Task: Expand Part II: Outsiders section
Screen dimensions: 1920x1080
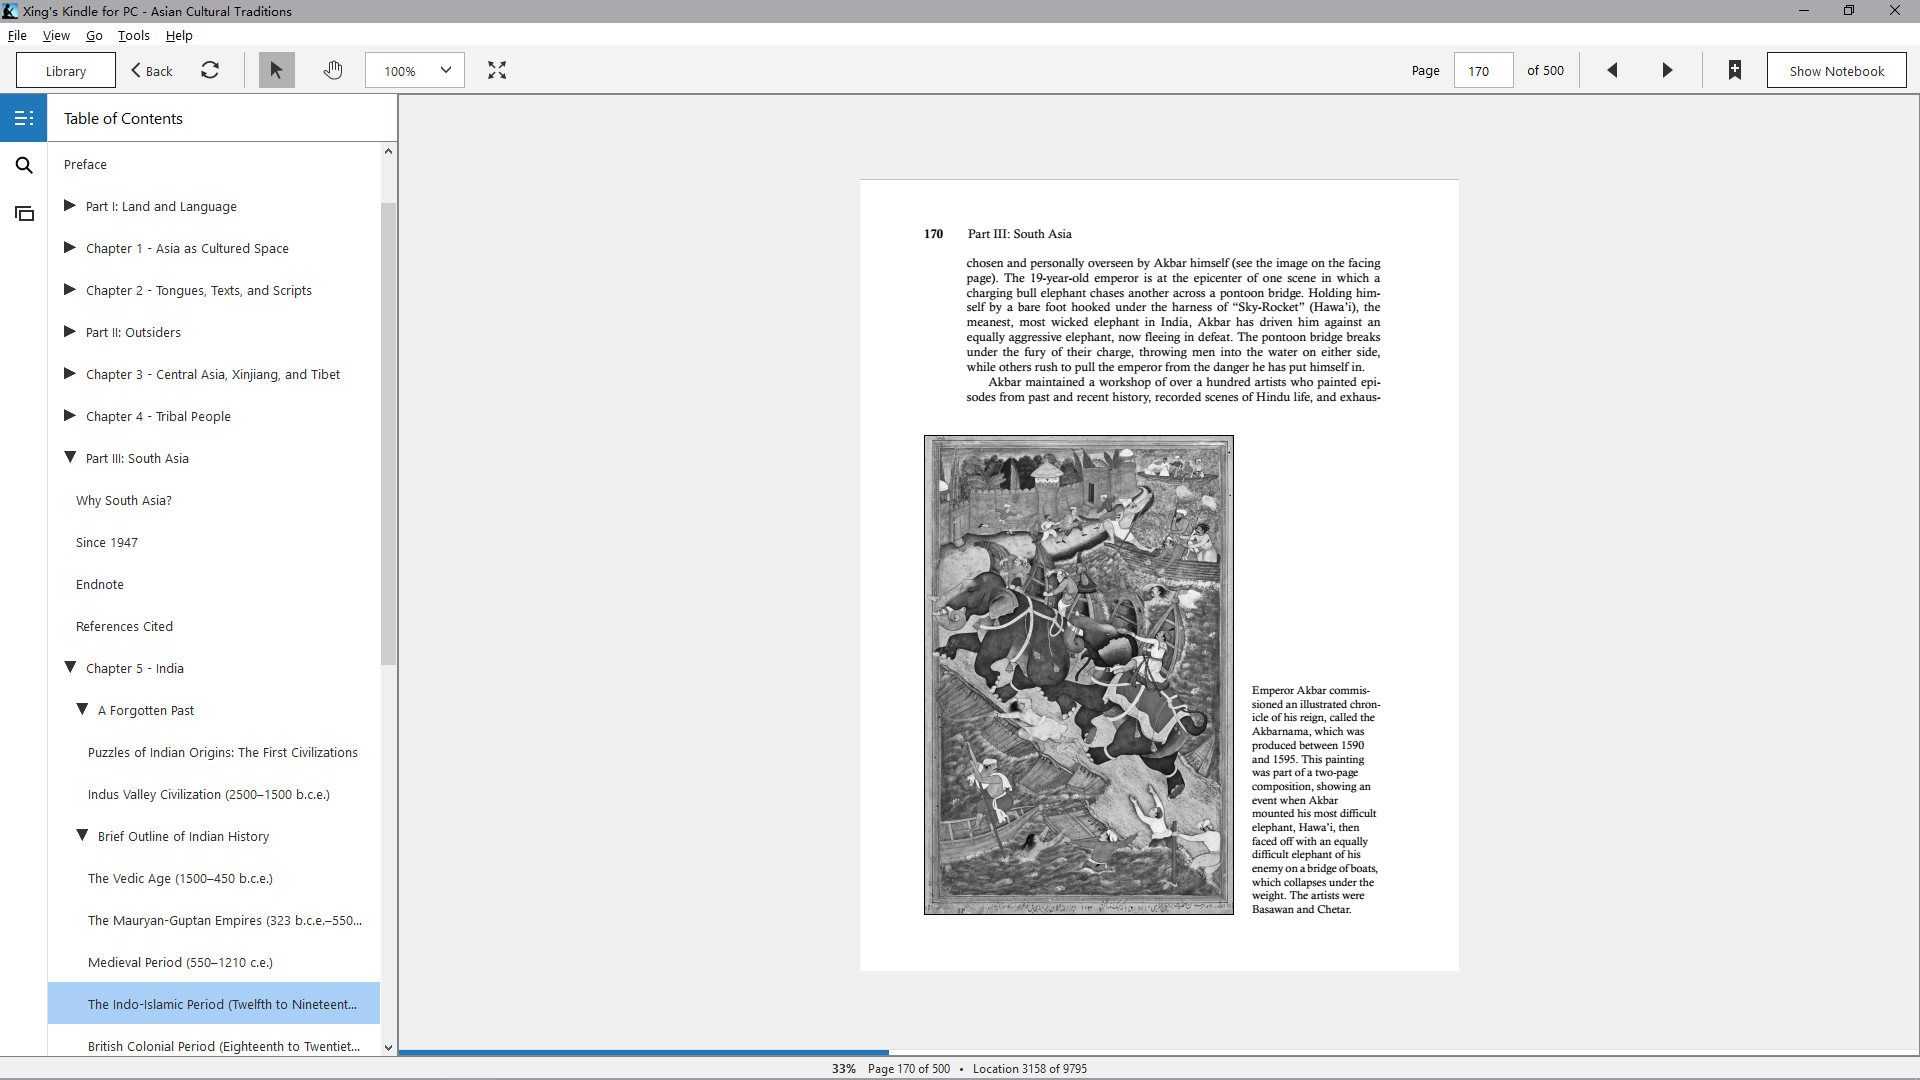Action: coord(70,332)
